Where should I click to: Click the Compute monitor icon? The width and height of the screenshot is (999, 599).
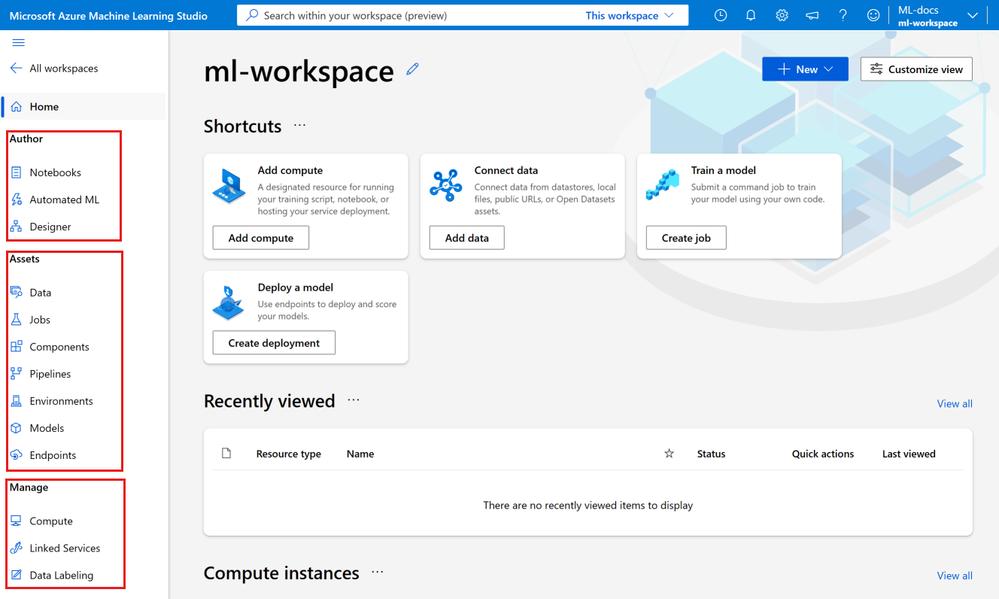[x=17, y=521]
